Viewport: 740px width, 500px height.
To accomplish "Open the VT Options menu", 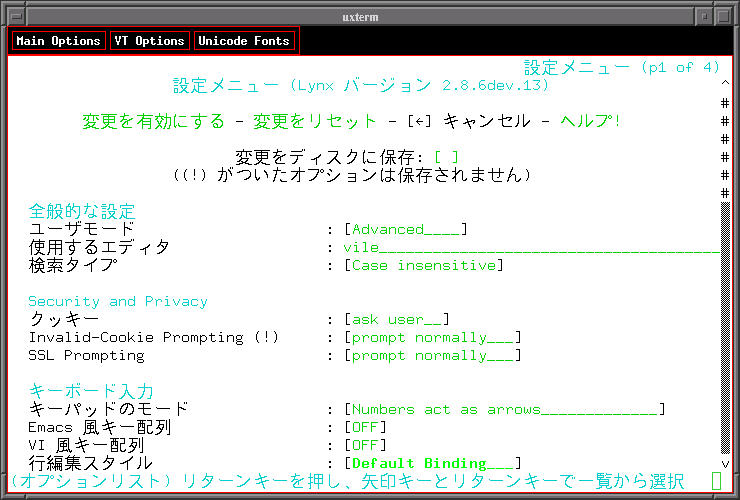I will click(149, 41).
